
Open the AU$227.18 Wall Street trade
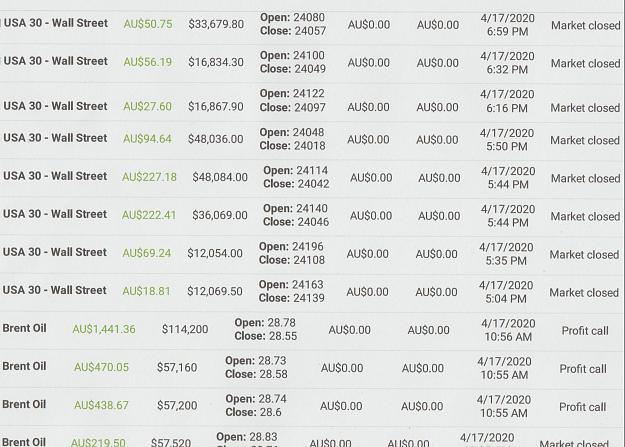point(312,177)
